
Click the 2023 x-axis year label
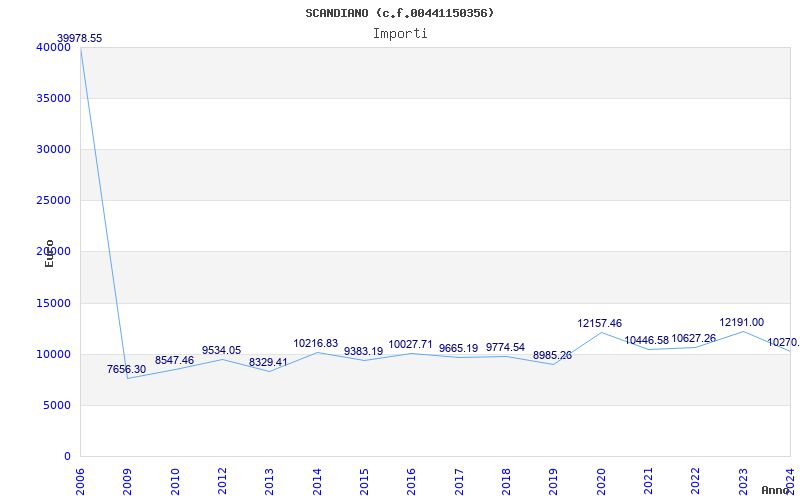click(743, 481)
